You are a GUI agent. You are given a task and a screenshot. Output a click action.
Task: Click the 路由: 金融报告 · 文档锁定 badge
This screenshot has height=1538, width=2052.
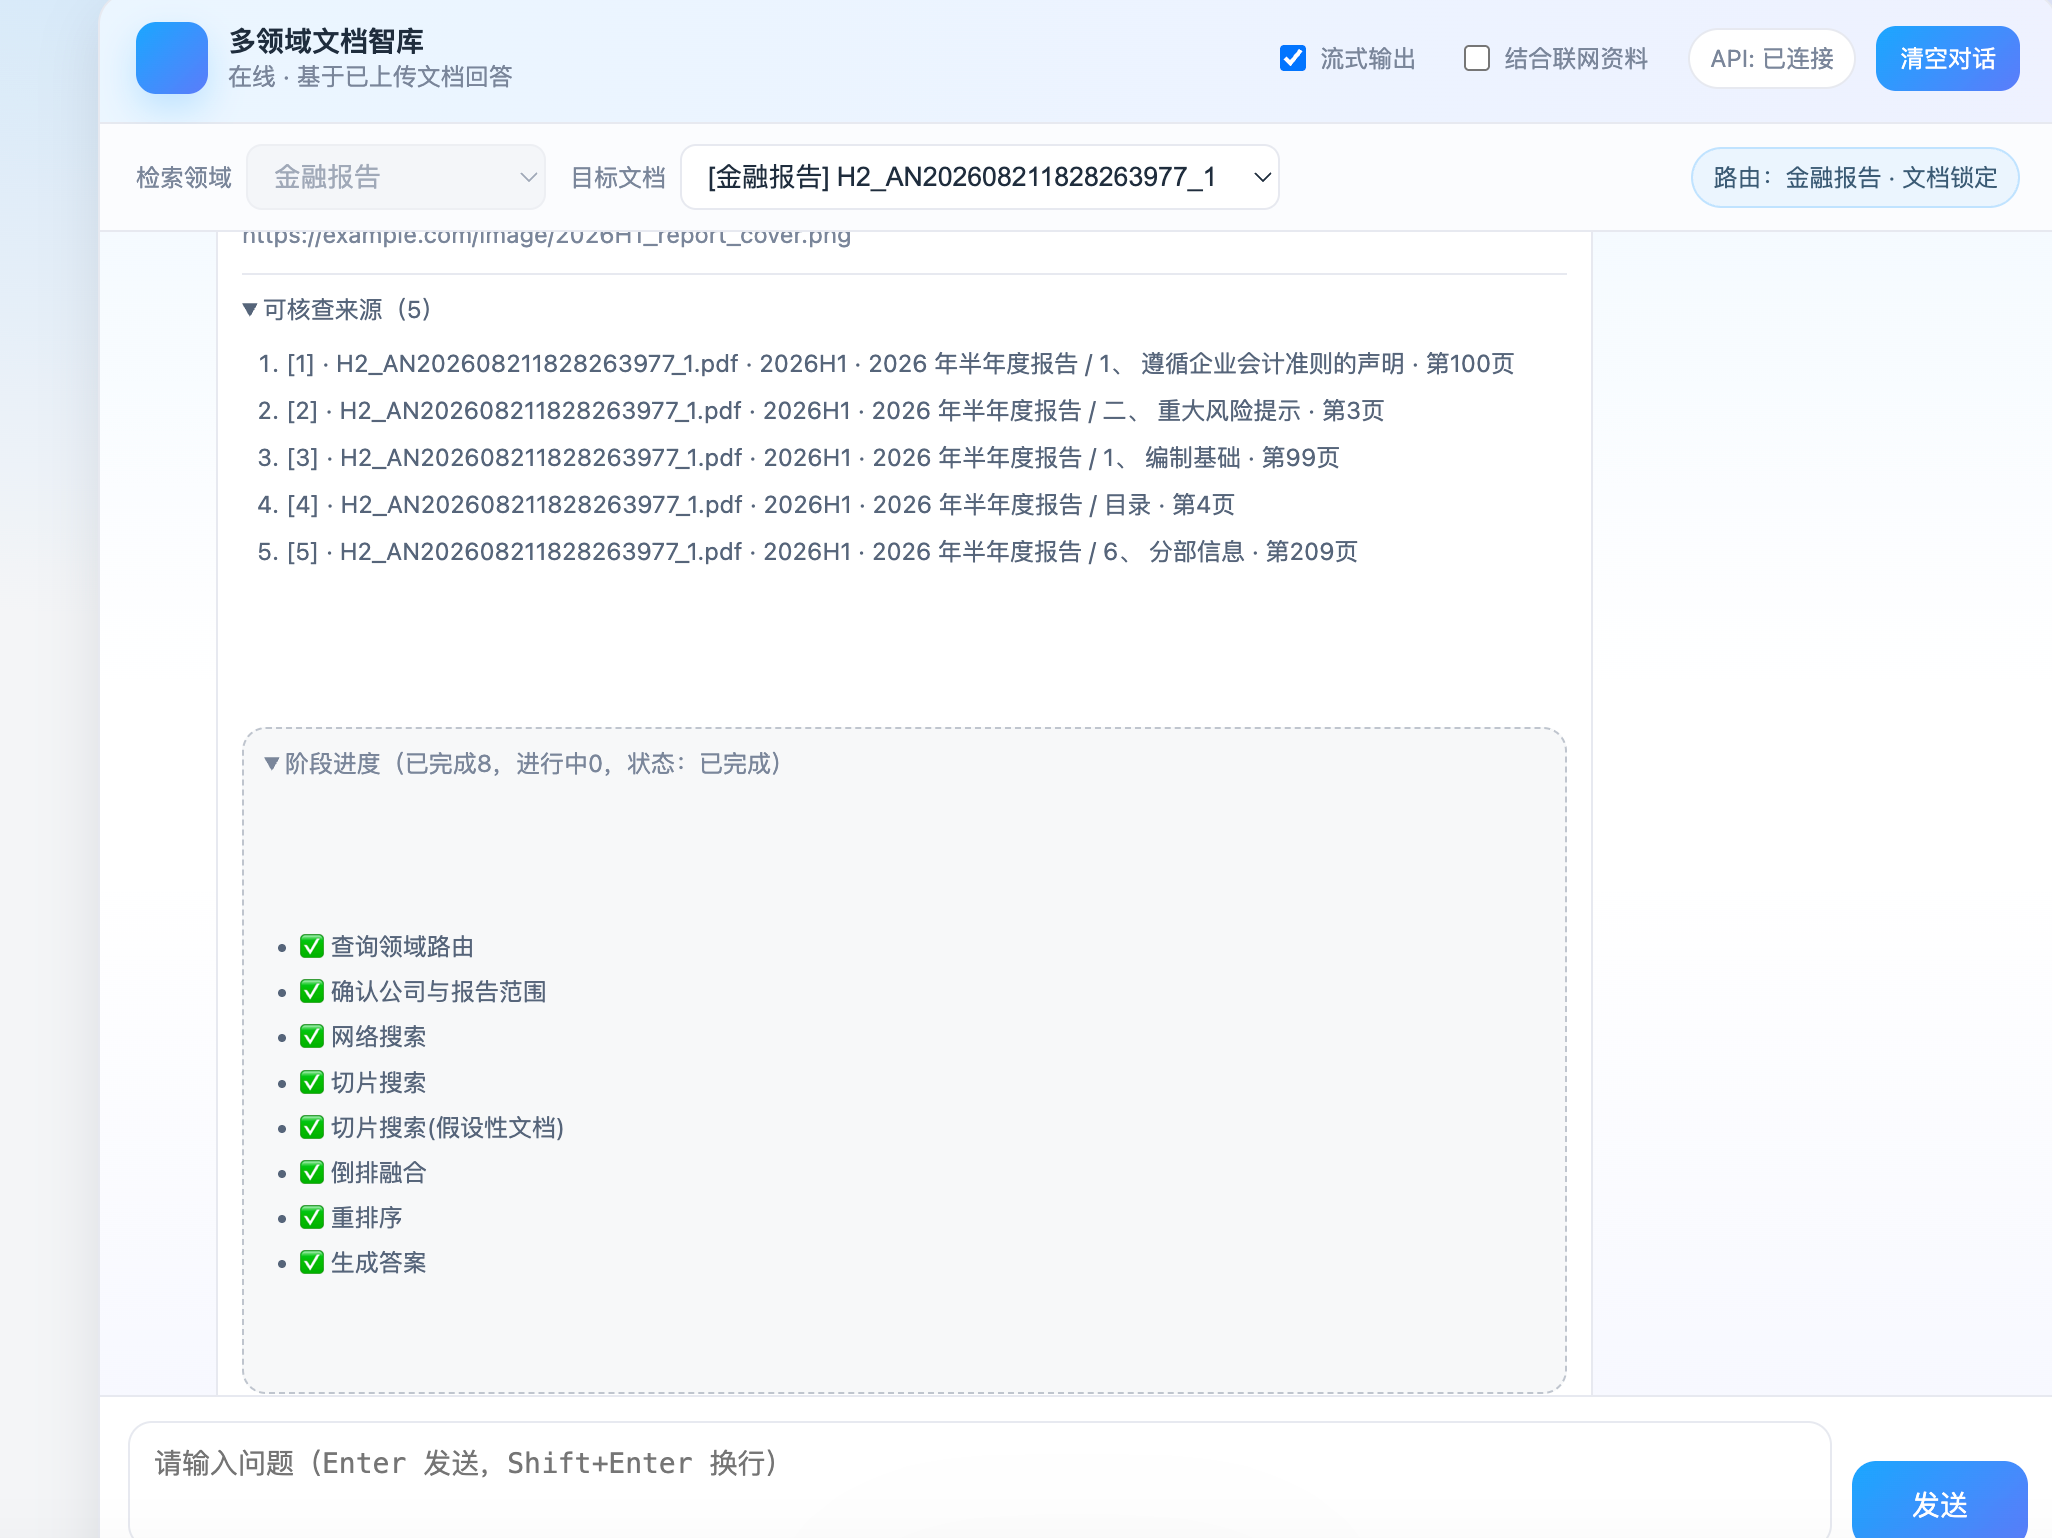(x=1855, y=177)
